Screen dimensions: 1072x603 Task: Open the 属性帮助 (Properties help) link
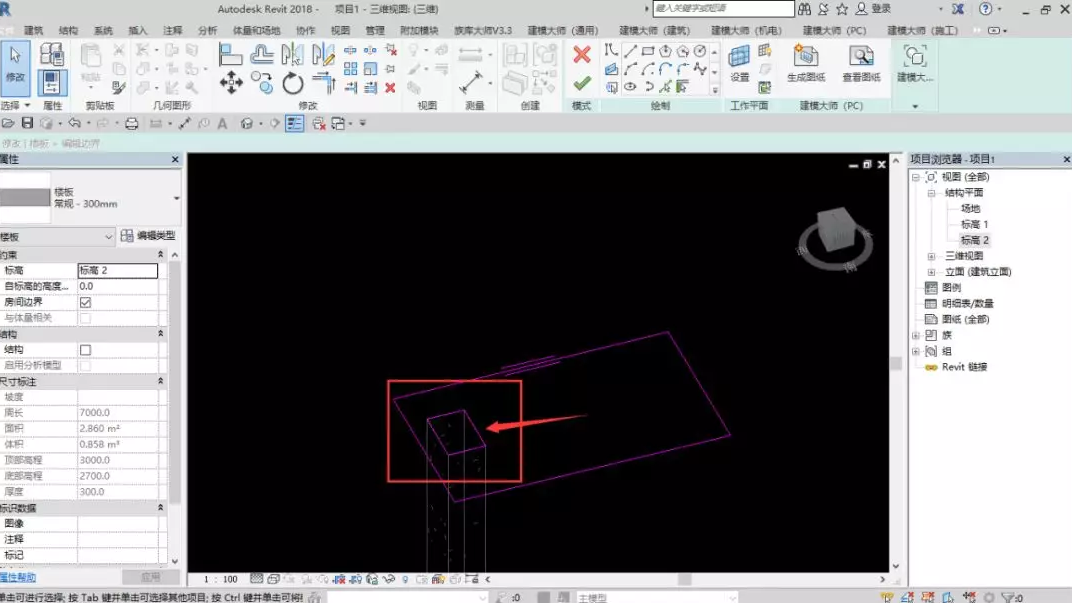coord(17,577)
